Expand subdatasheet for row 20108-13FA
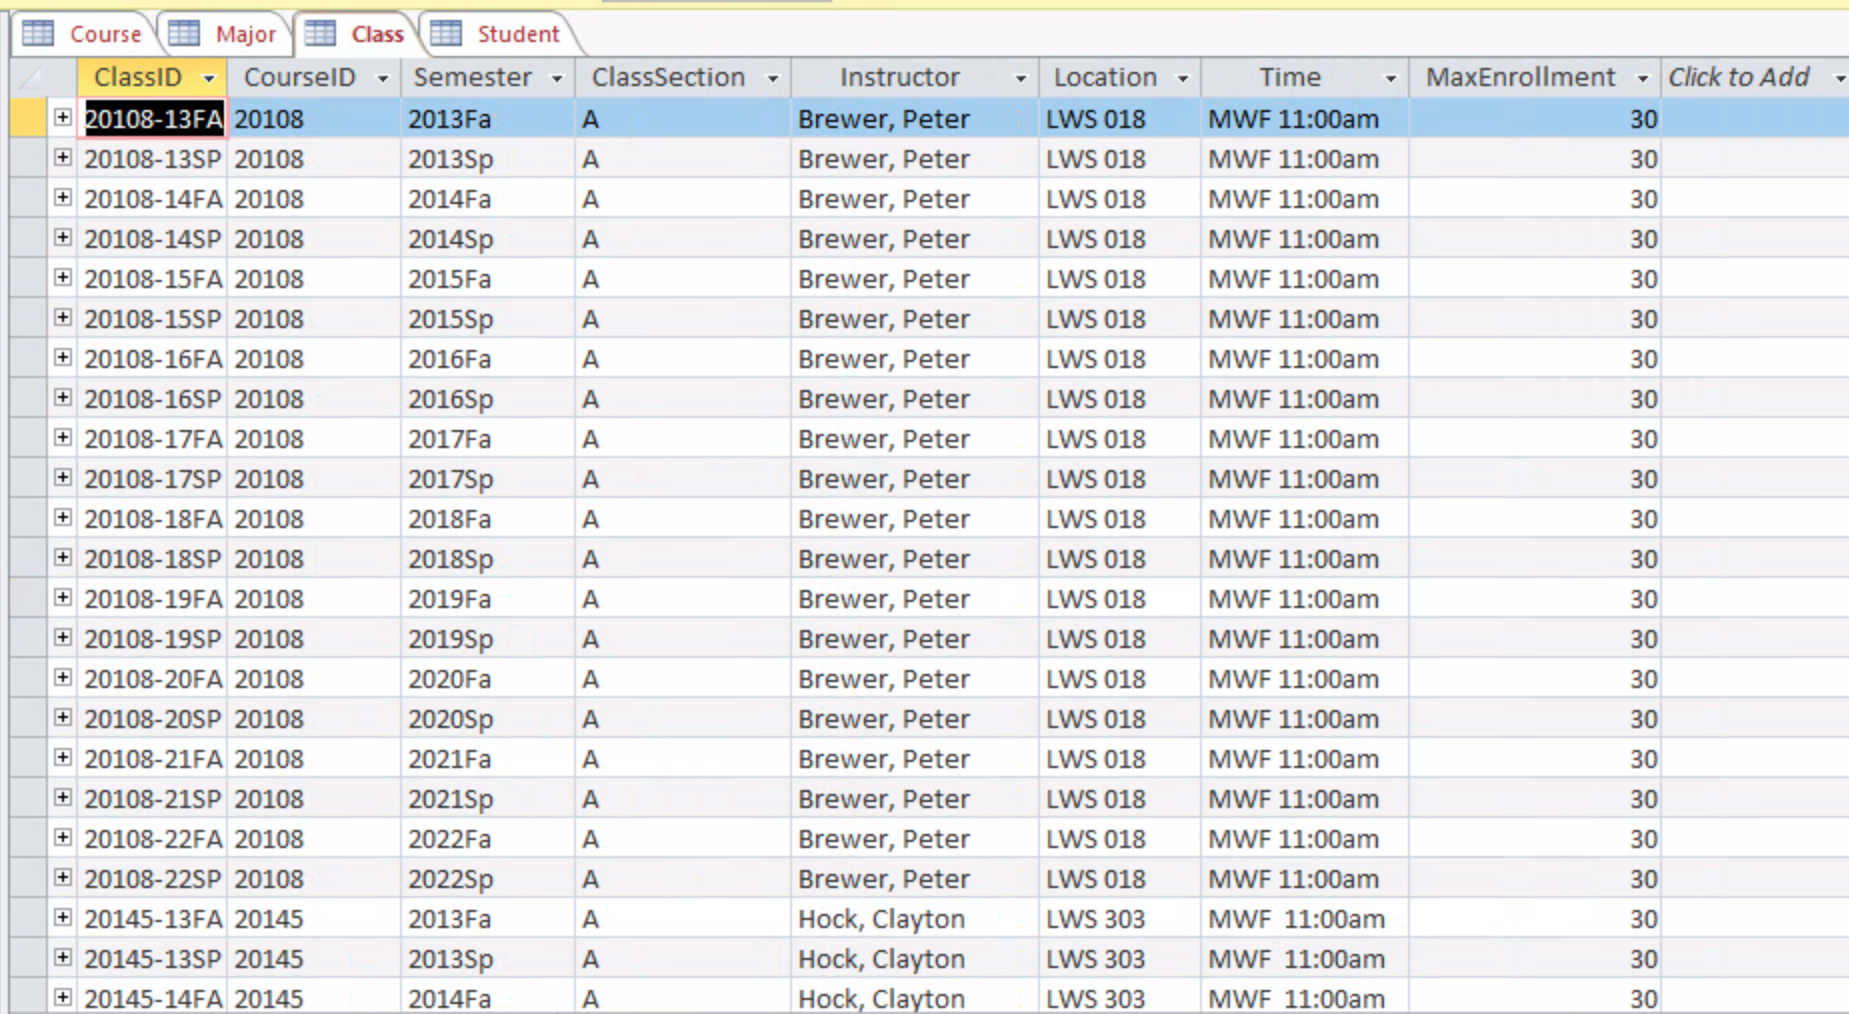 [x=63, y=118]
